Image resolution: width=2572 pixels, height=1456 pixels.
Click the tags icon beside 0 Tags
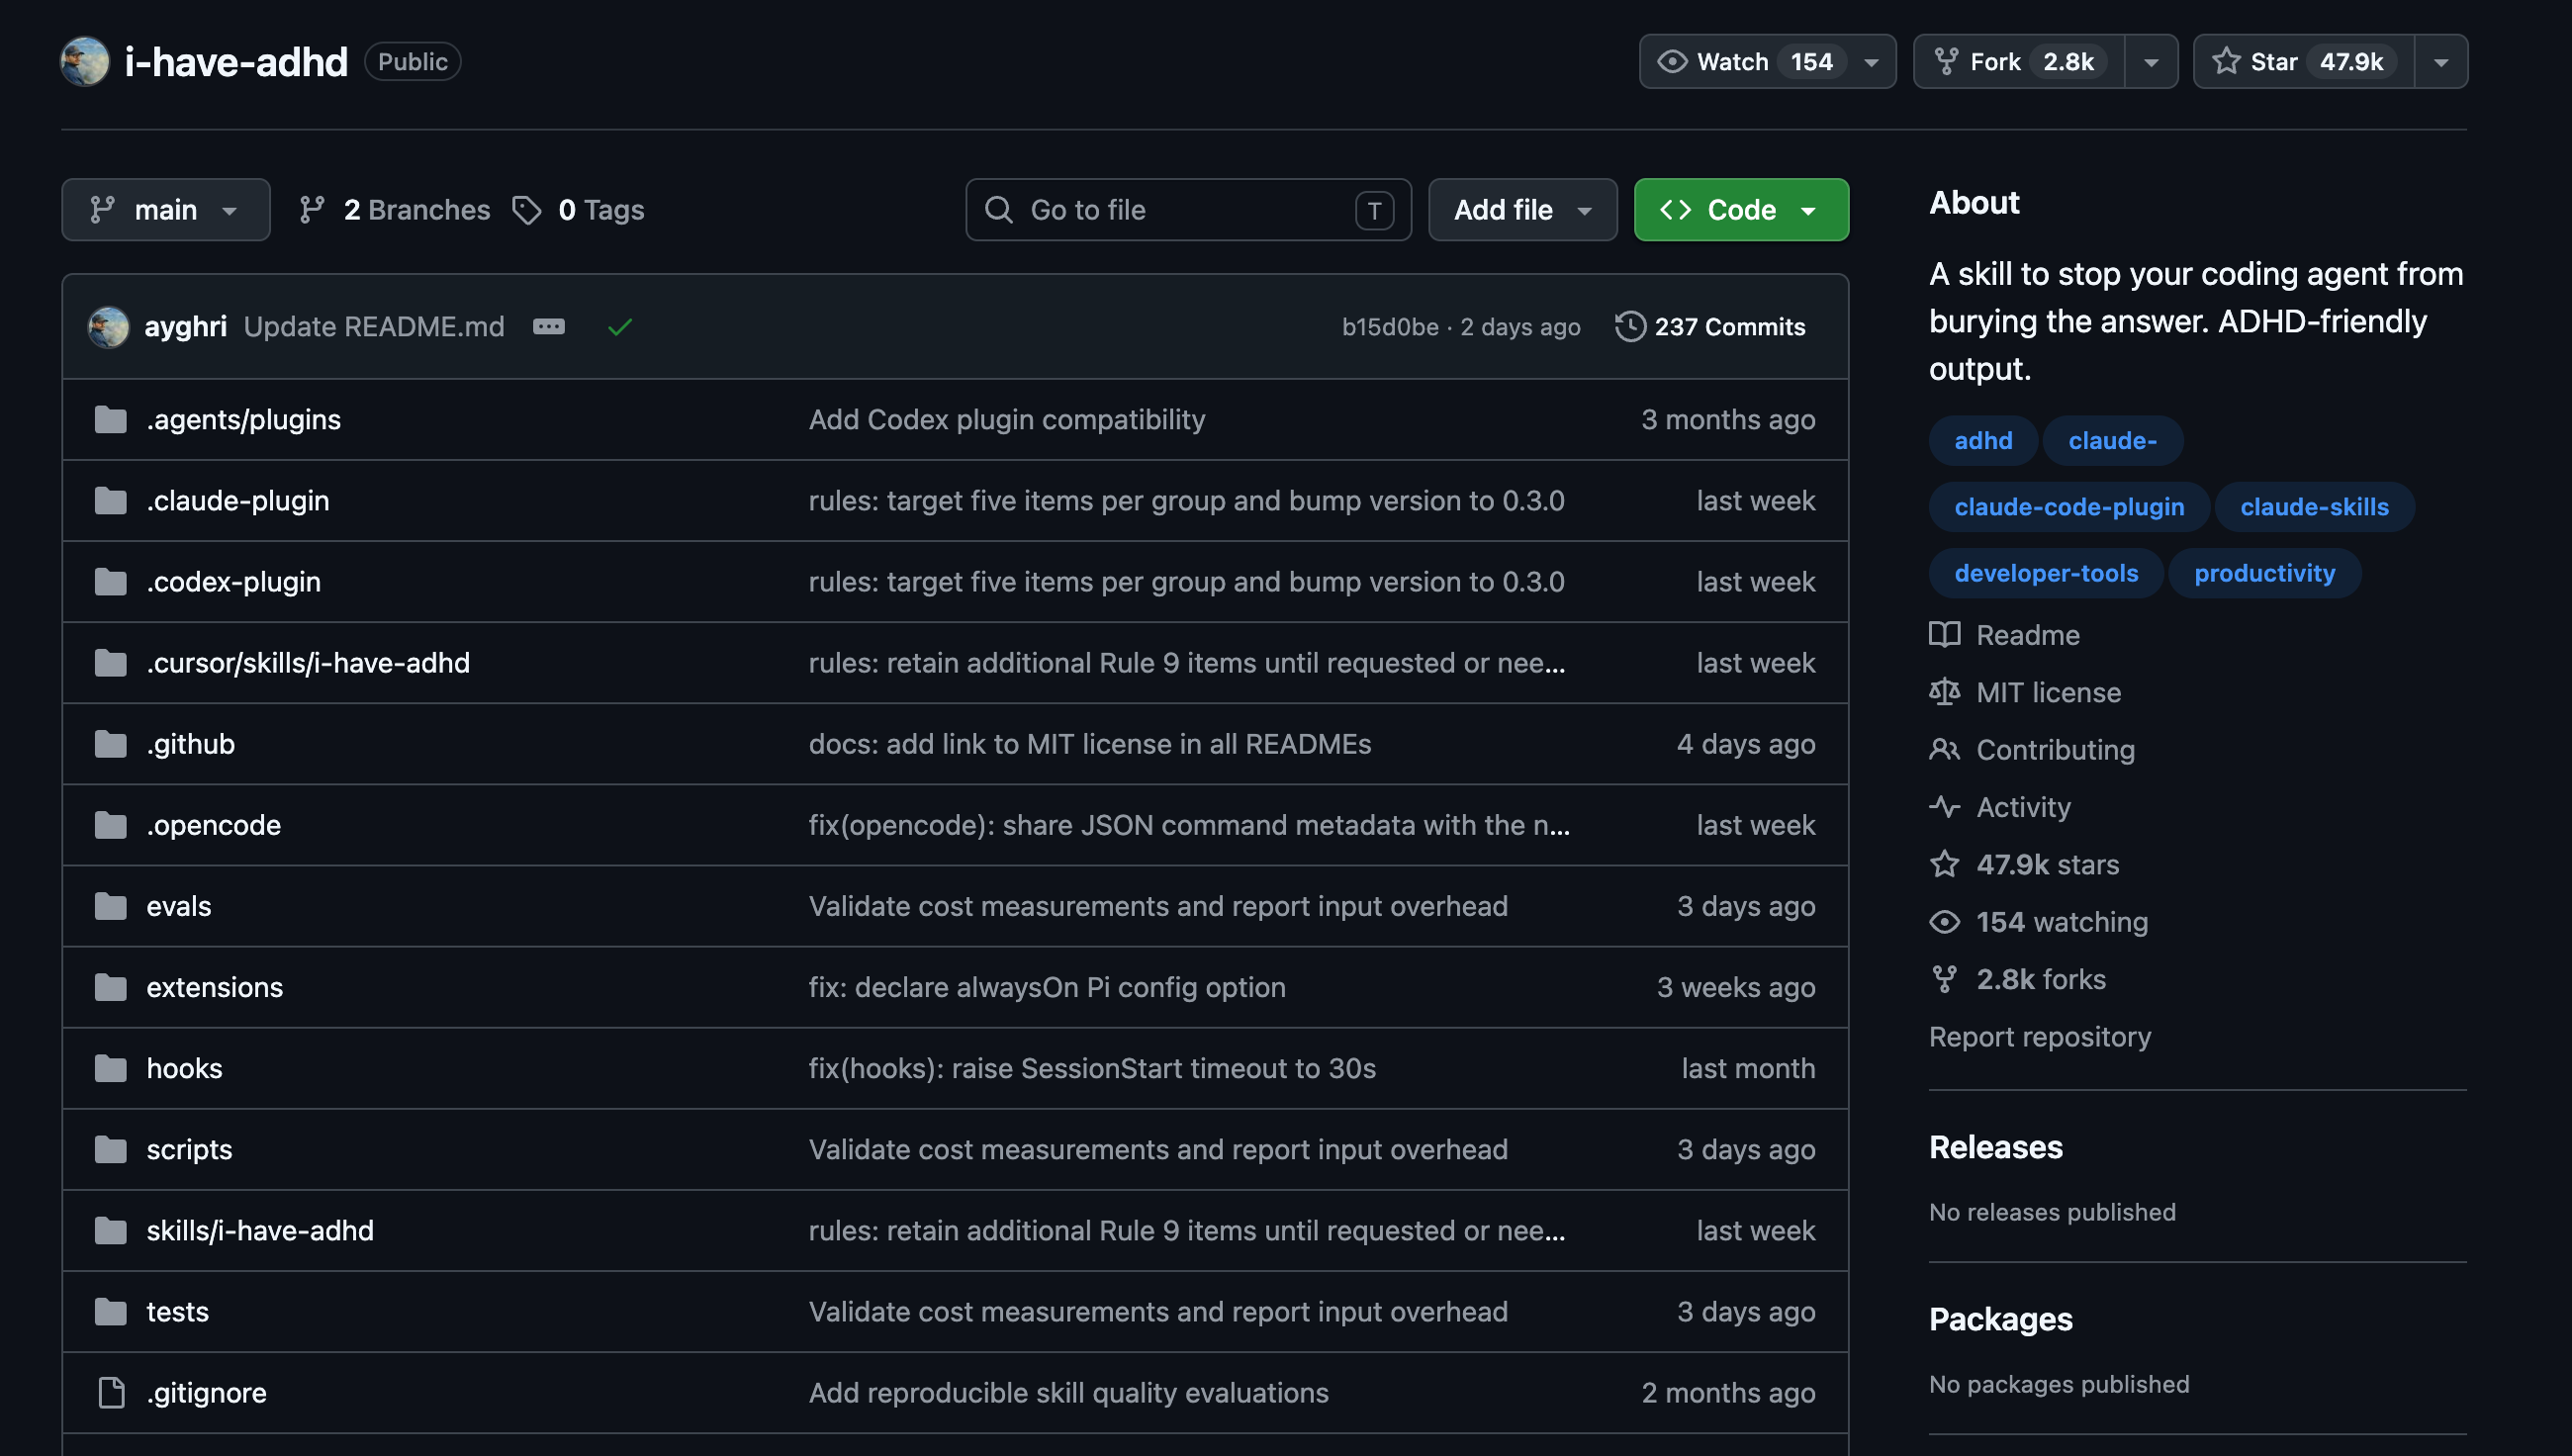[527, 210]
